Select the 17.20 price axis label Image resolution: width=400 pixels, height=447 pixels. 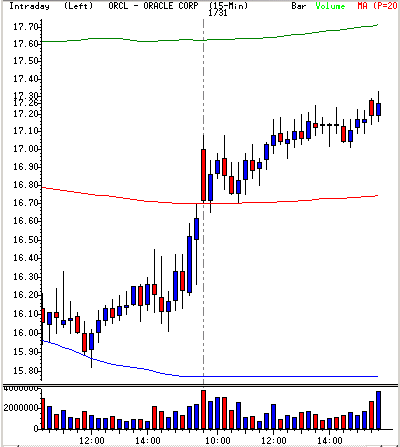[27, 114]
